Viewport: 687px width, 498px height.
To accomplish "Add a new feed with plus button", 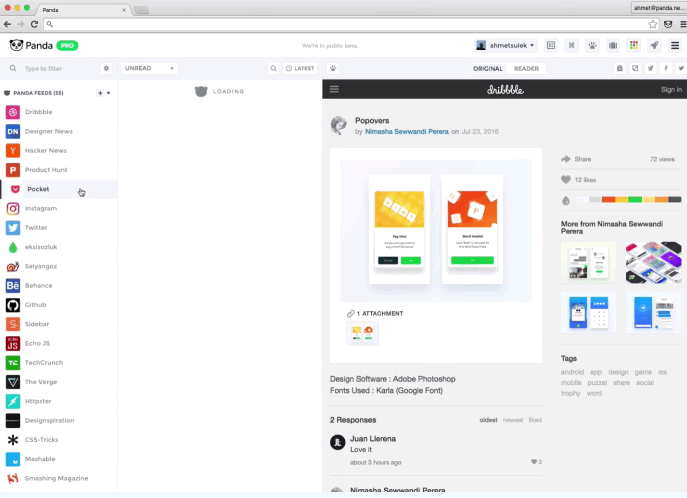I will click(x=100, y=93).
